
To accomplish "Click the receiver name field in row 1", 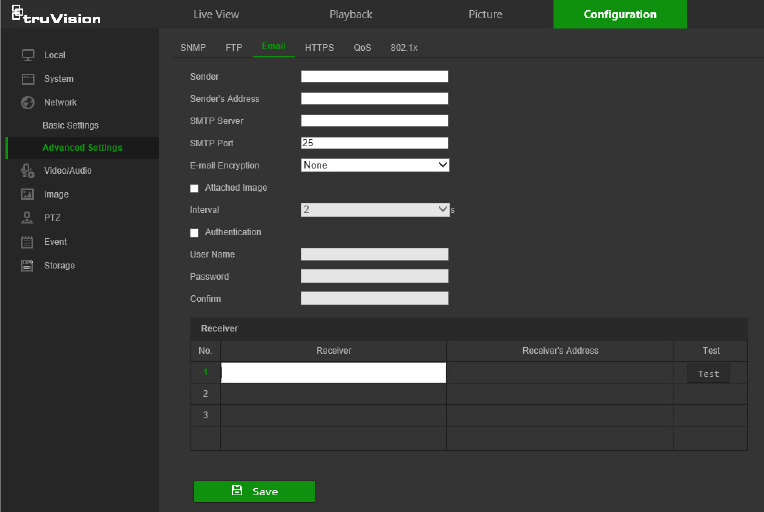I will point(333,373).
